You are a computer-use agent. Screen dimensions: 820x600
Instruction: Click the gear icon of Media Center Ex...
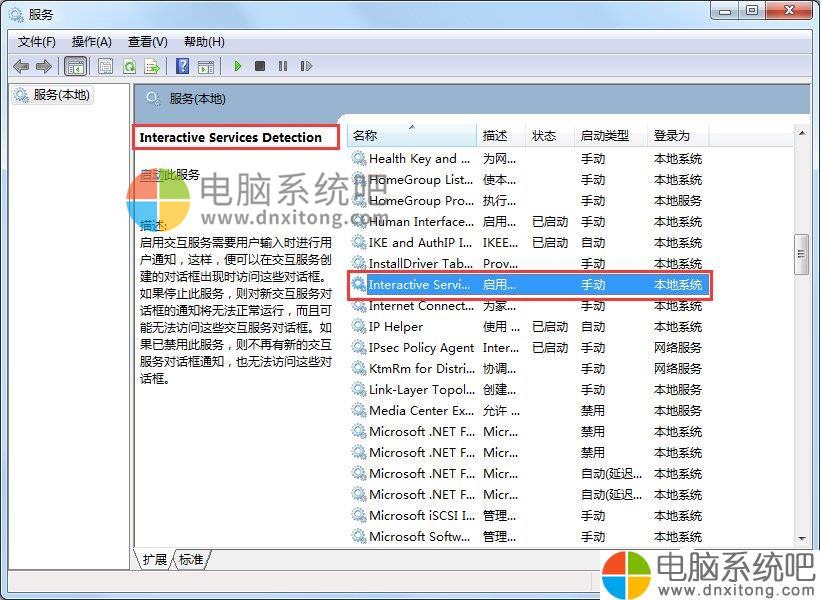(359, 410)
